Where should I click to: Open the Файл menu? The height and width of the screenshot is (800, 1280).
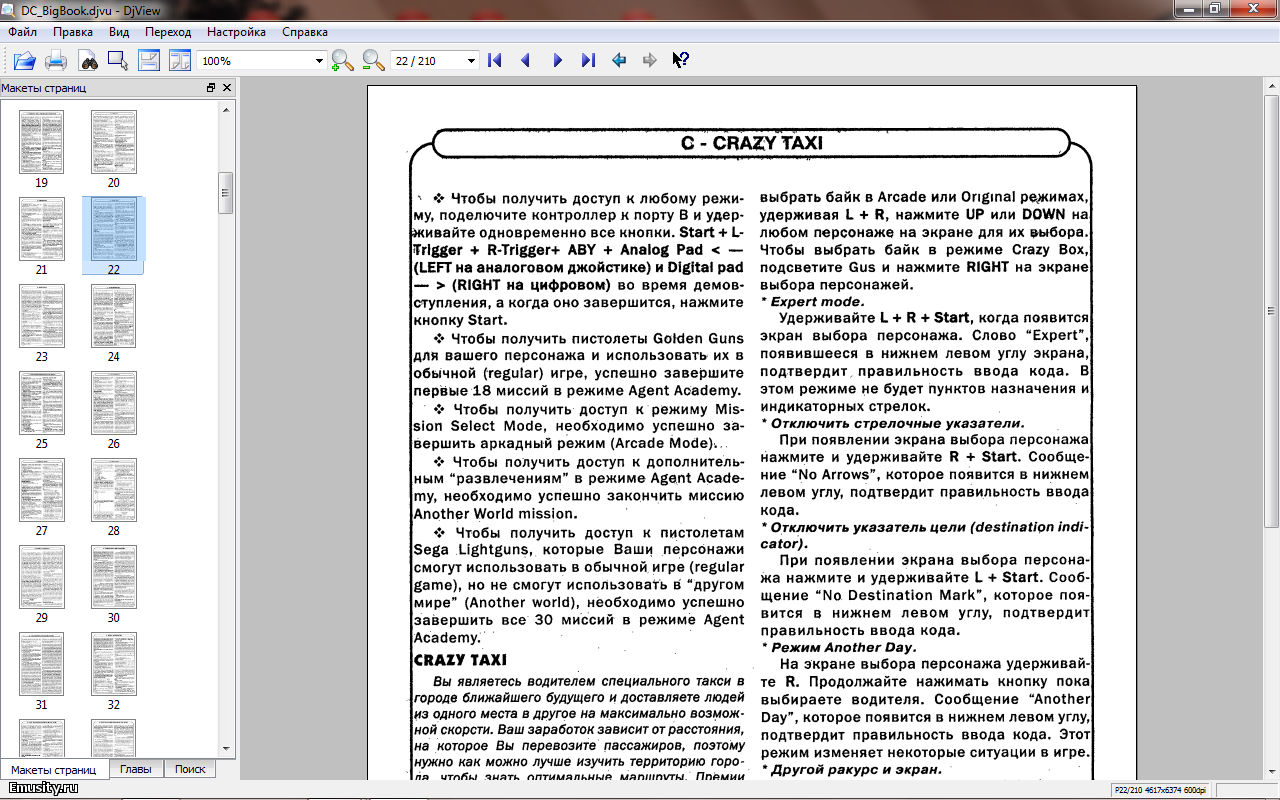22,32
